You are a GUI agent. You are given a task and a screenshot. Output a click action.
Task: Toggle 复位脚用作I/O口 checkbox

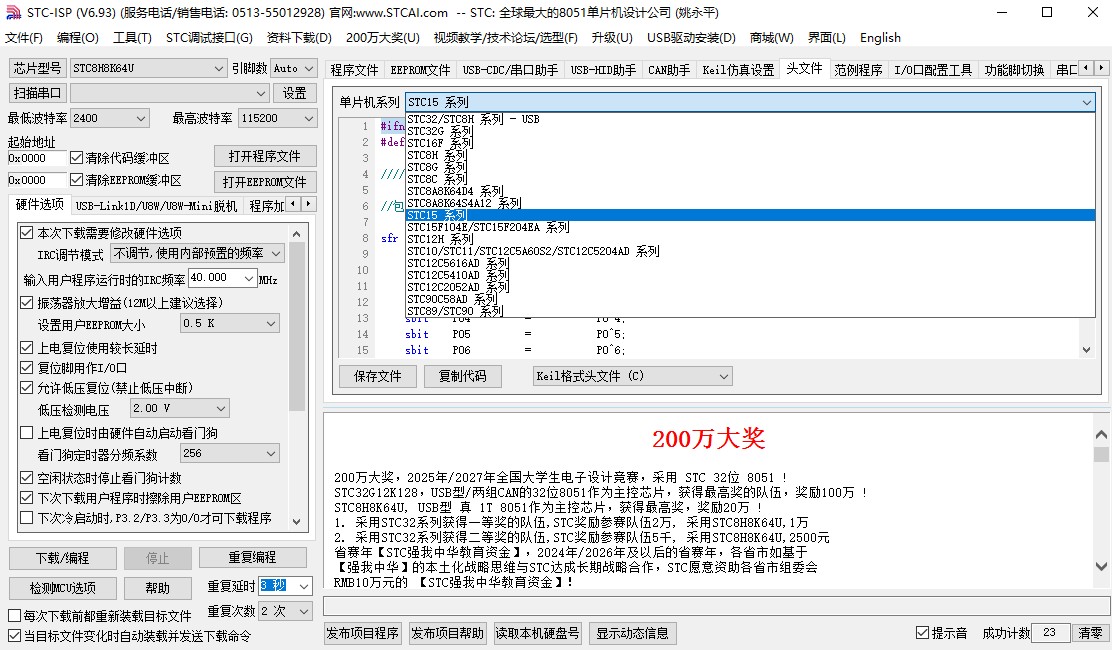(27, 368)
